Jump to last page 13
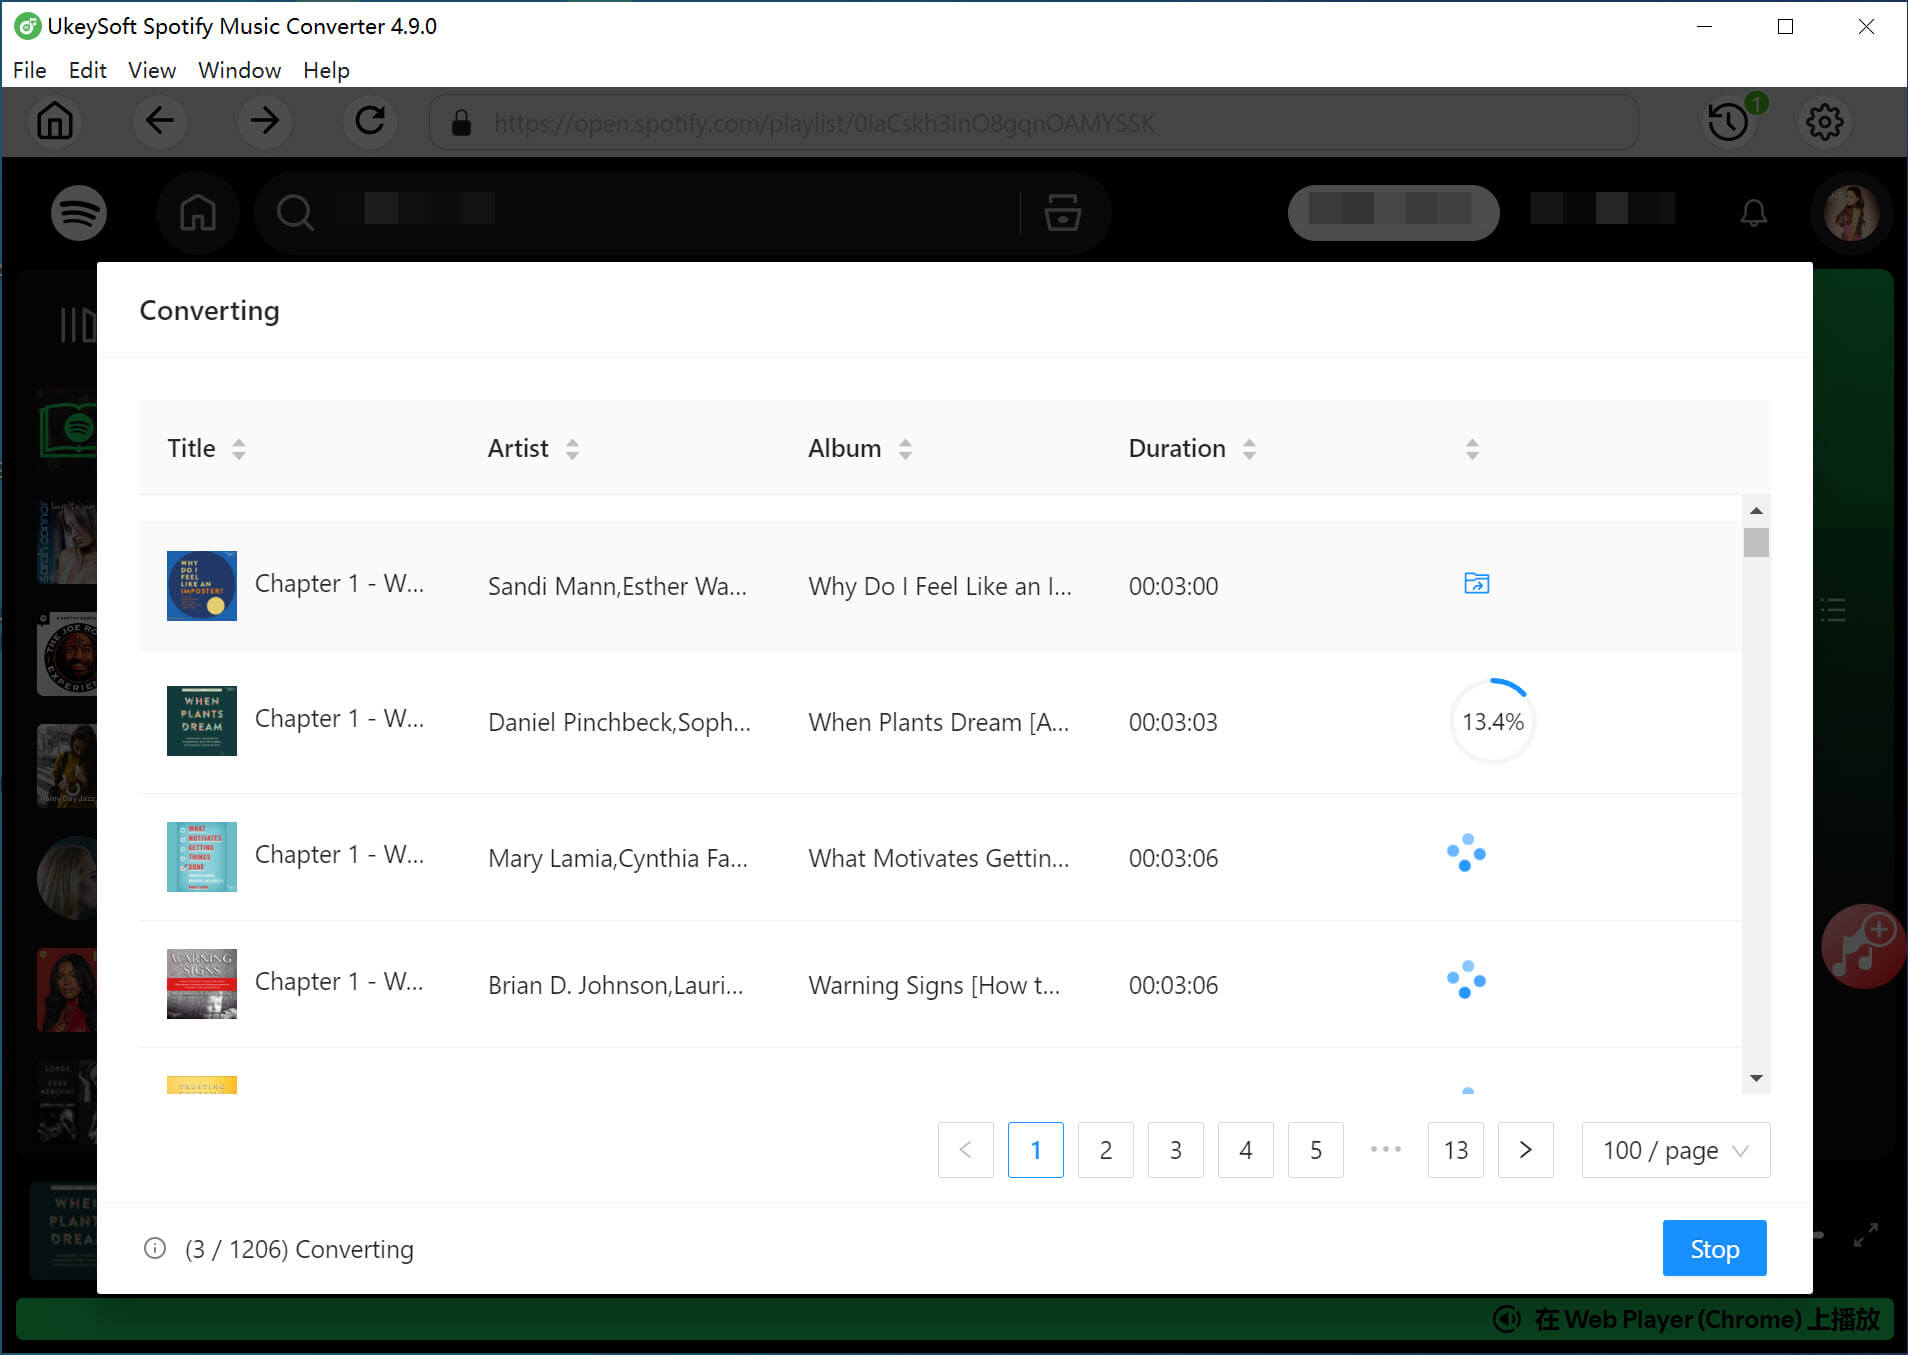This screenshot has width=1908, height=1355. click(1455, 1150)
